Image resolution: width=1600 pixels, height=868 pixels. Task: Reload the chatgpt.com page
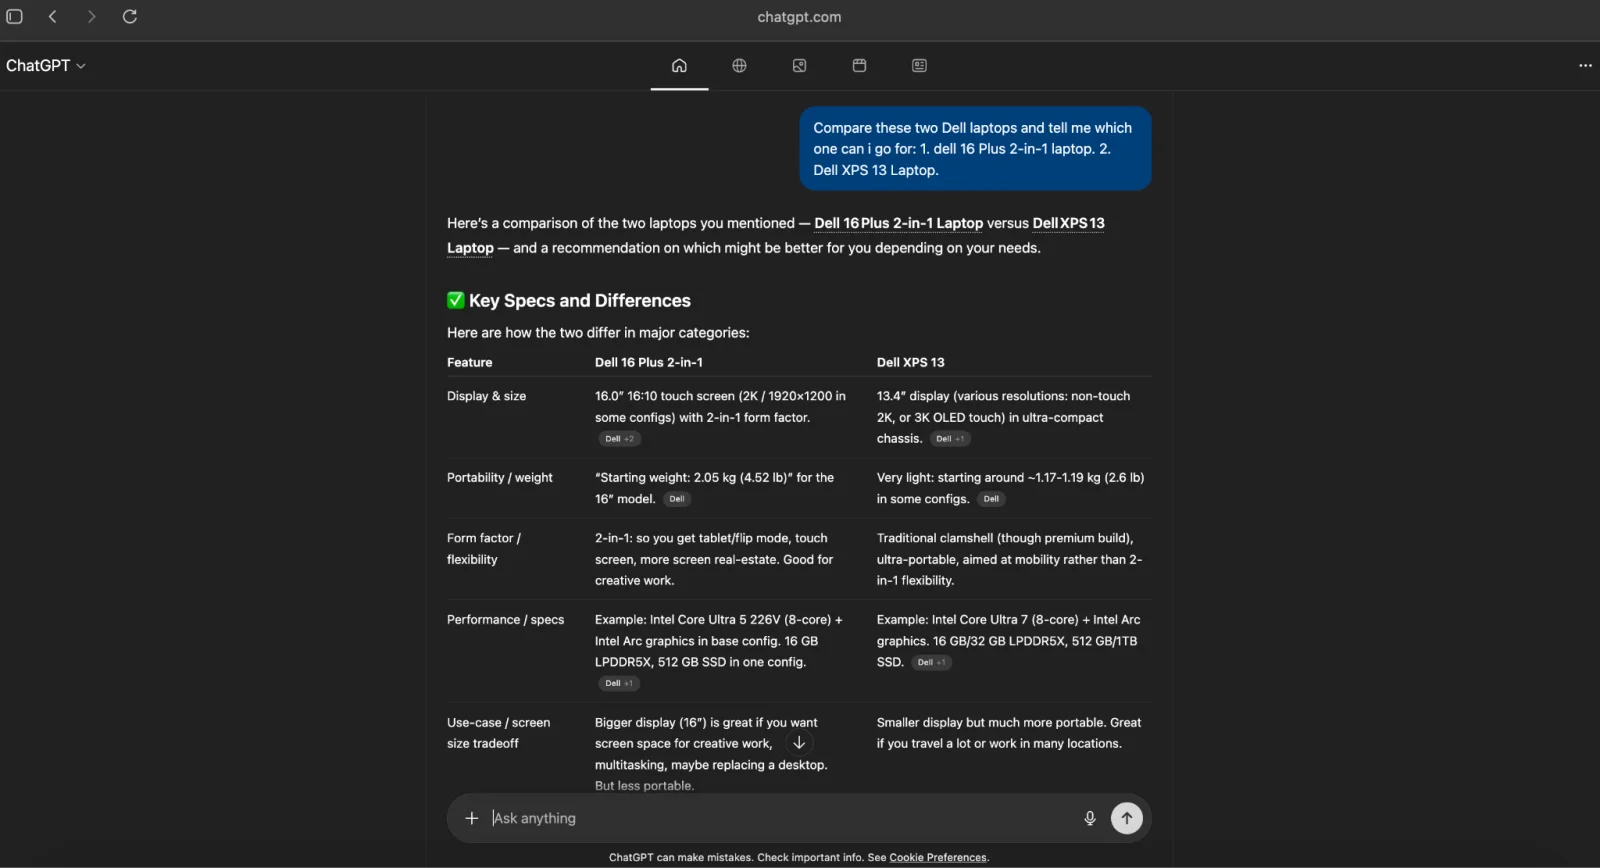pos(130,16)
